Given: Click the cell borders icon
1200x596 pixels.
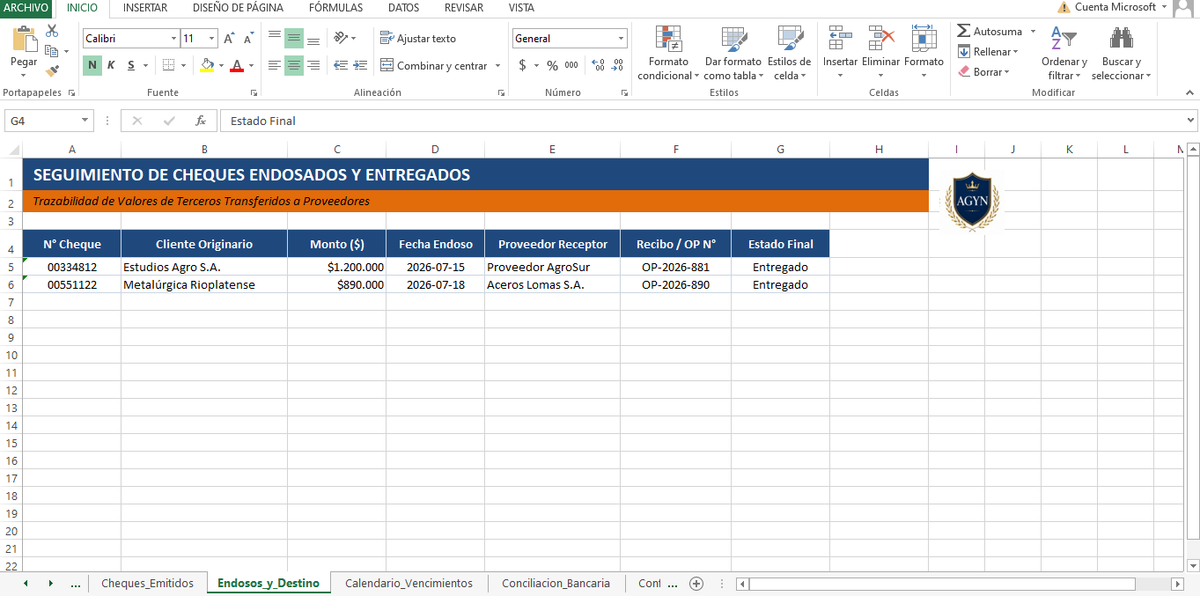Looking at the screenshot, I should [168, 66].
